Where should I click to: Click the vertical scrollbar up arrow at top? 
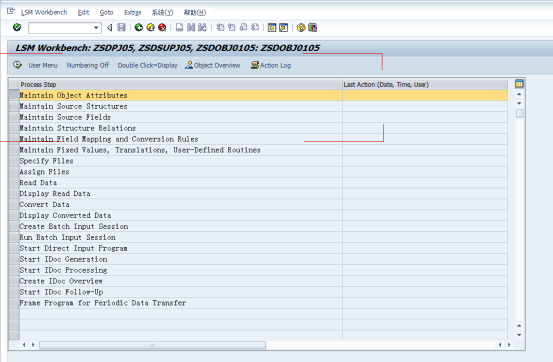519,94
